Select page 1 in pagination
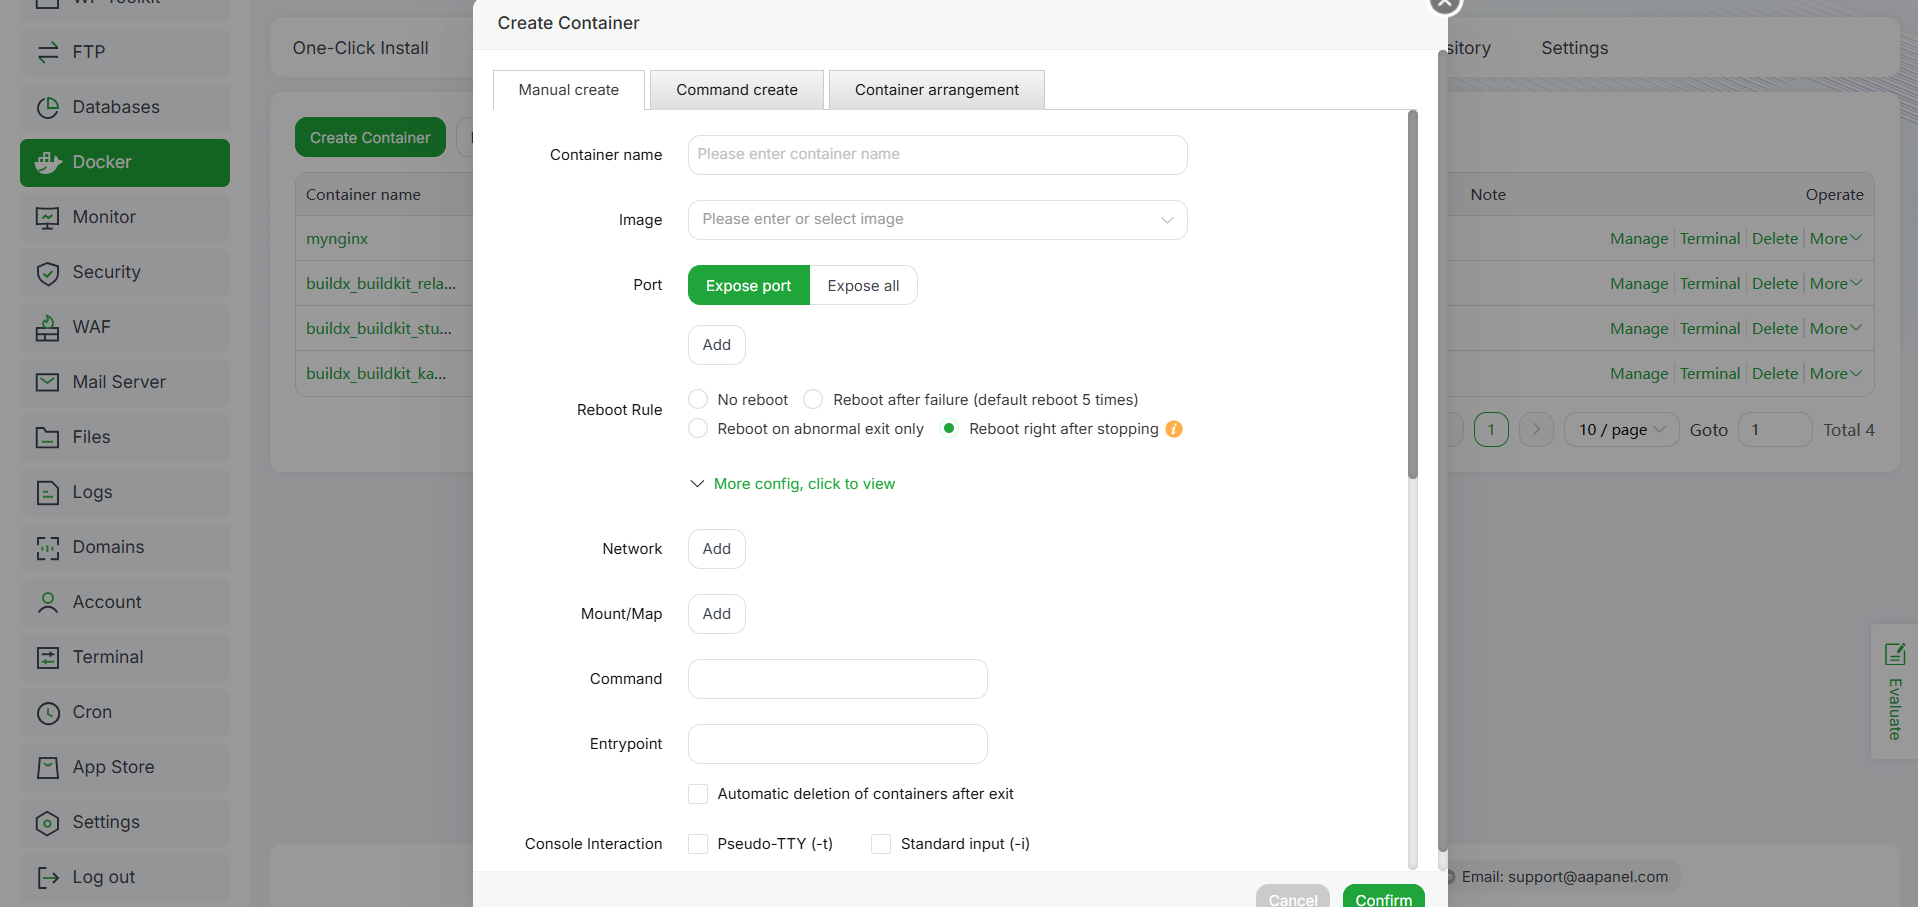 click(1491, 430)
